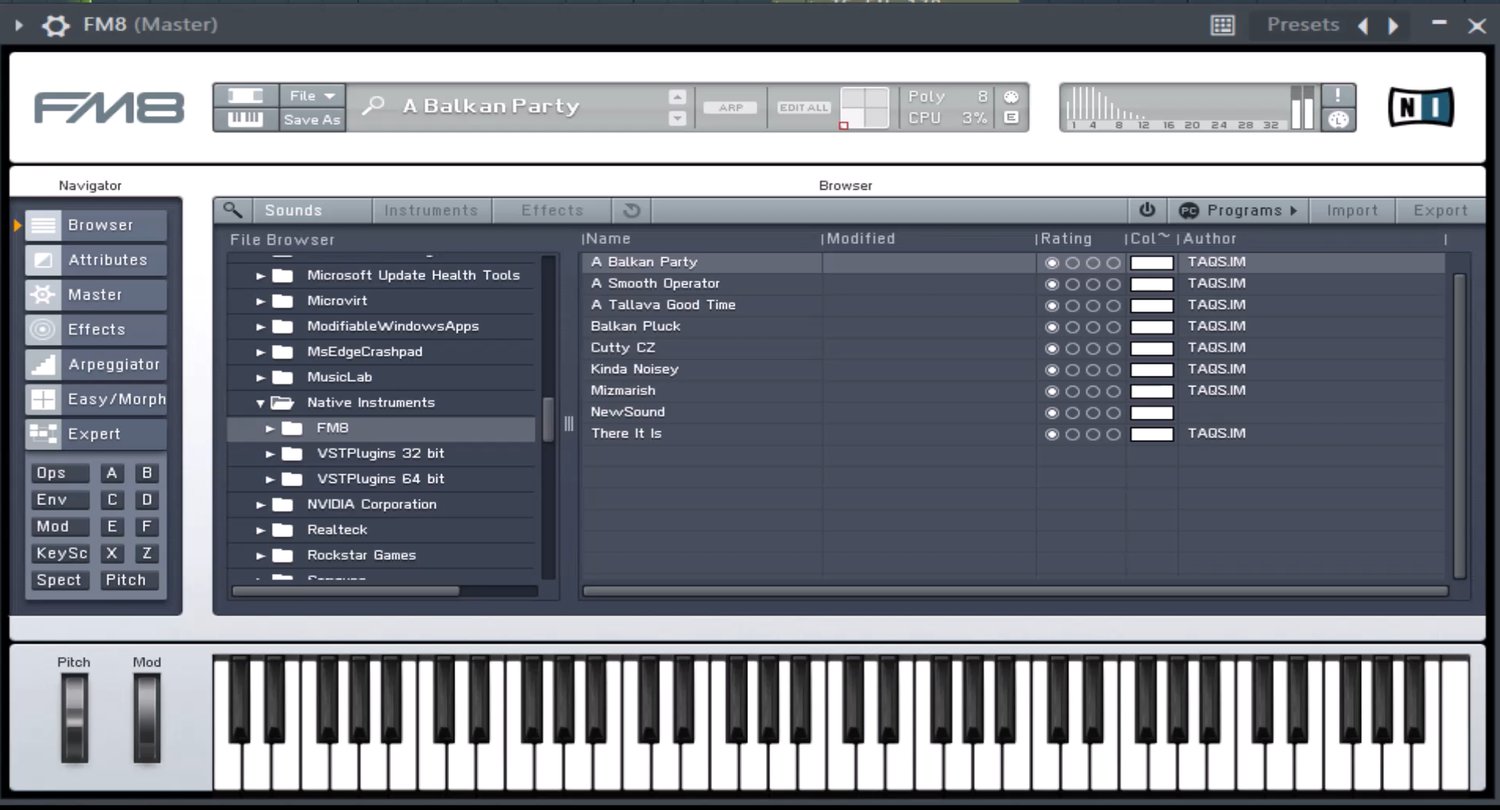
Task: Click the clock icon below the exclamation icon
Action: click(1338, 119)
